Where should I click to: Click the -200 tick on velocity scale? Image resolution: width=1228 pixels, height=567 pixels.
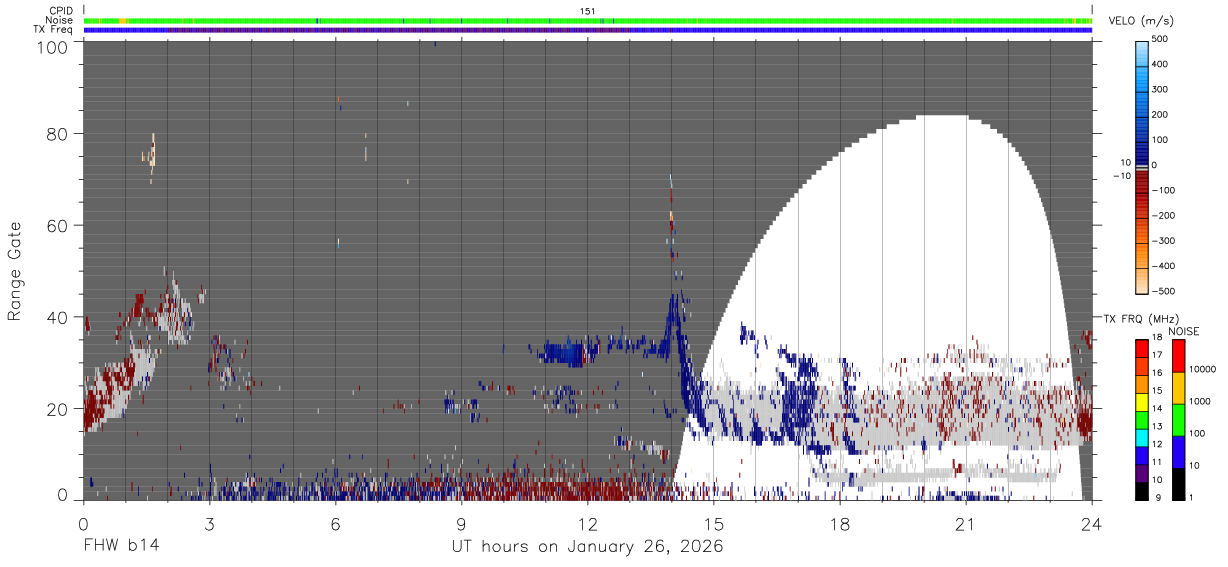[1164, 215]
